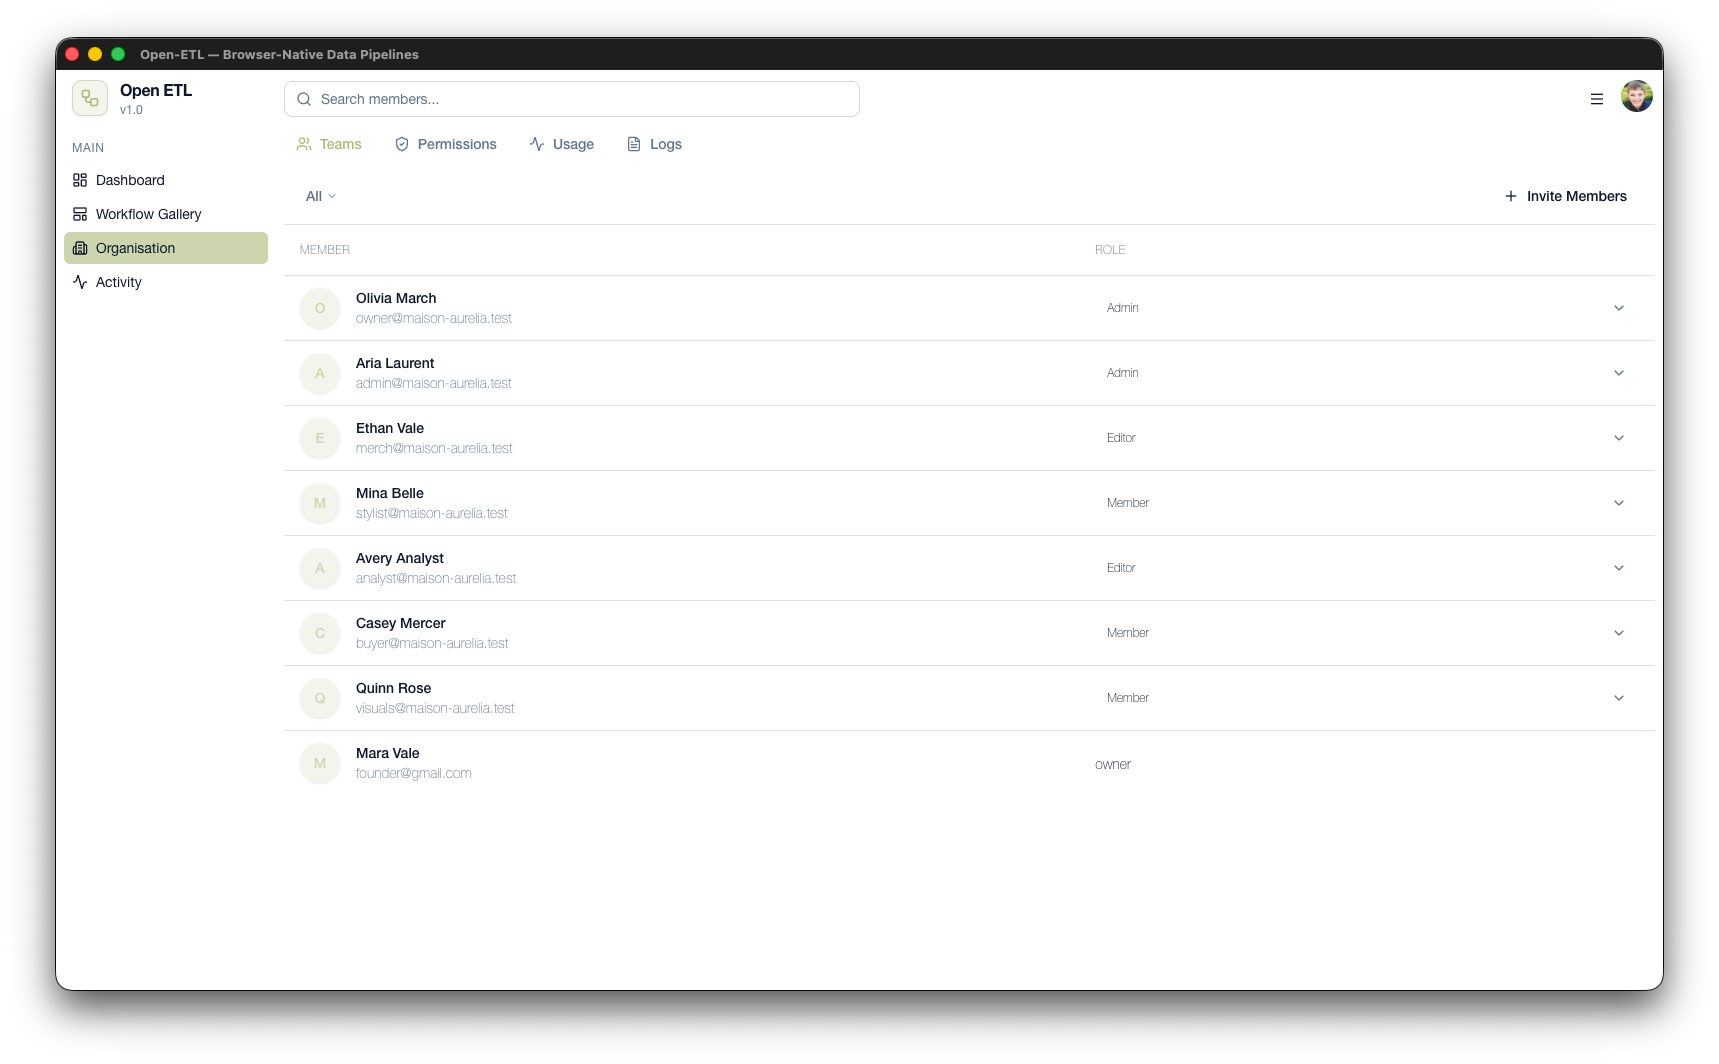Screen dimensions: 1719x1064
Task: Click the owner role label for Mara Vale
Action: tap(1113, 764)
